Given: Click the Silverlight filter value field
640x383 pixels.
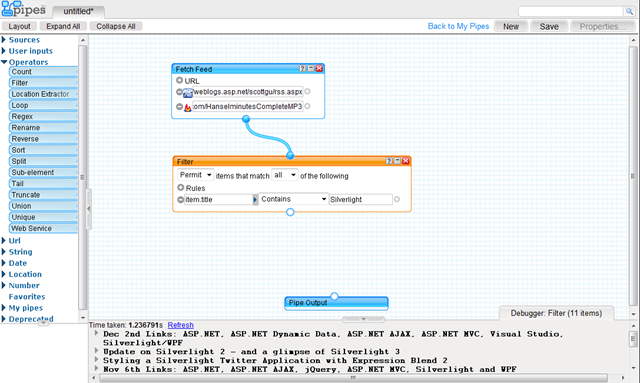Looking at the screenshot, I should [x=360, y=199].
